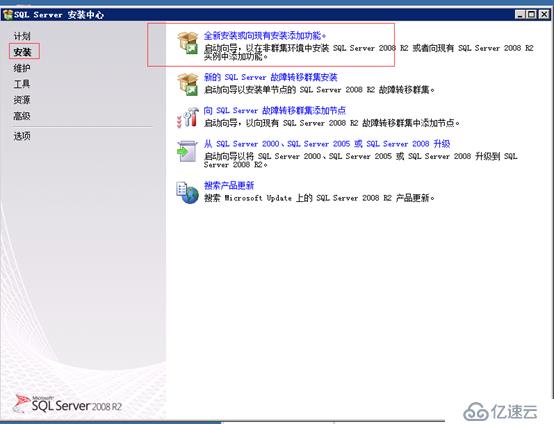Minimize the SQL Server 安装中心 window
This screenshot has height=424, width=554.
(x=520, y=14)
